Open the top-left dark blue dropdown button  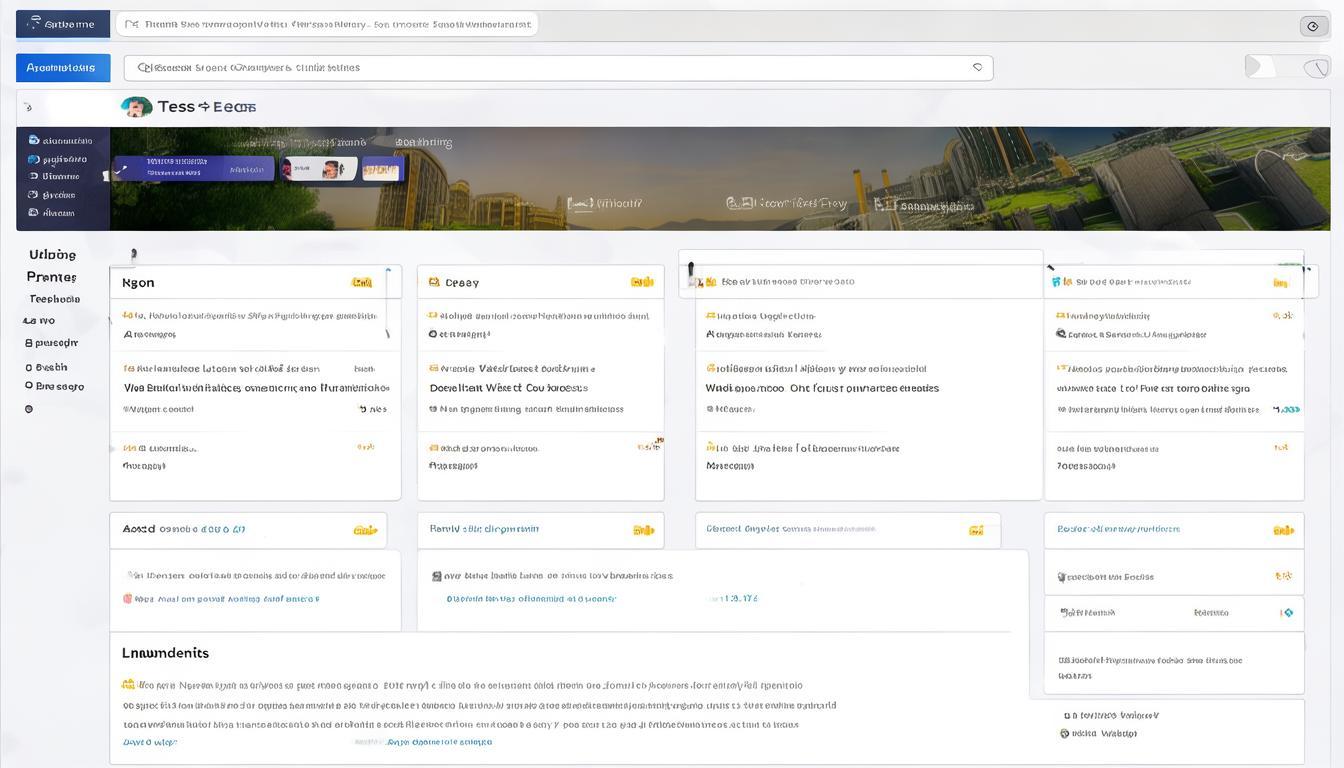[x=62, y=24]
